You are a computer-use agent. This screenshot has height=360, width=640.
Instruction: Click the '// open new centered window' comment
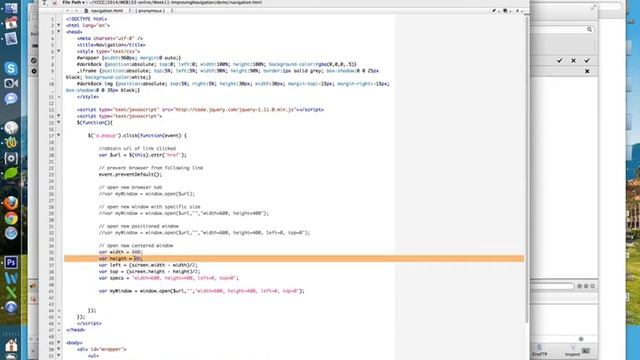coord(136,246)
